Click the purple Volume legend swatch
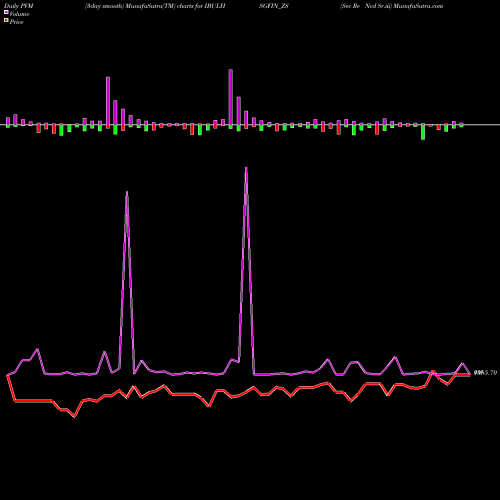 [6, 13]
